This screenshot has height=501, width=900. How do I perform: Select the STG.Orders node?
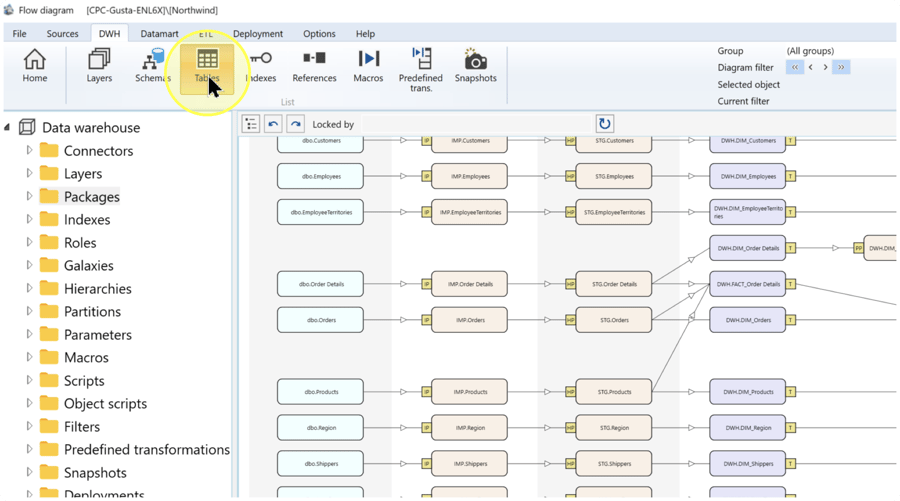[614, 320]
